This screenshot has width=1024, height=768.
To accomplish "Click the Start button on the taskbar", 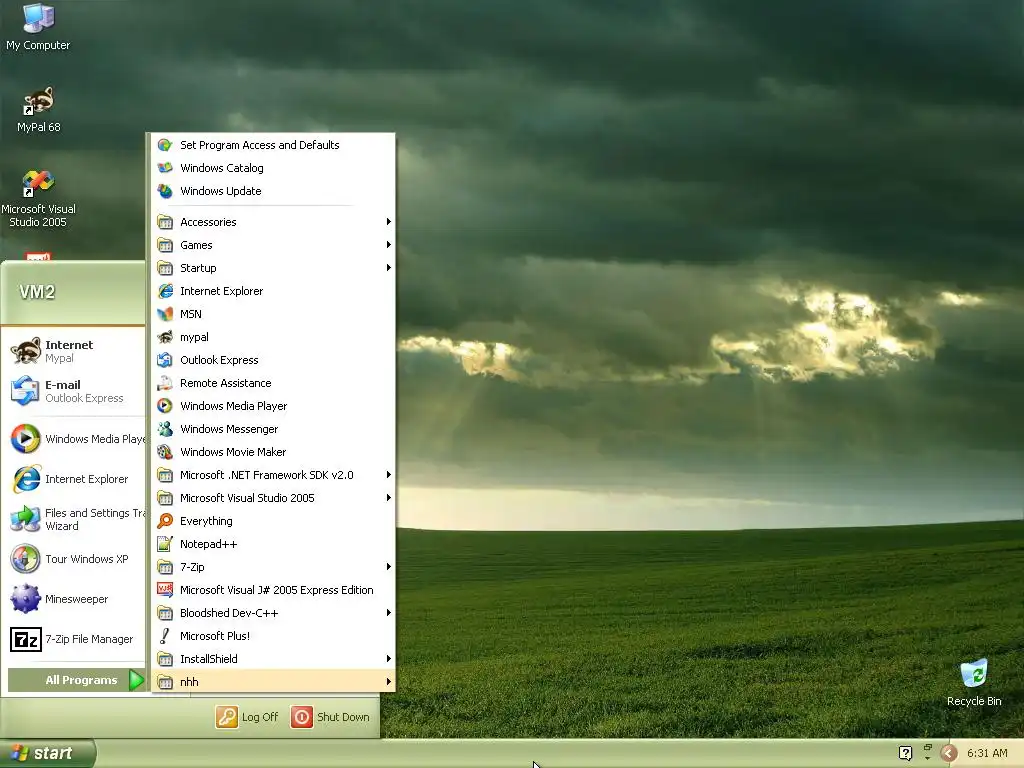I will pos(46,753).
